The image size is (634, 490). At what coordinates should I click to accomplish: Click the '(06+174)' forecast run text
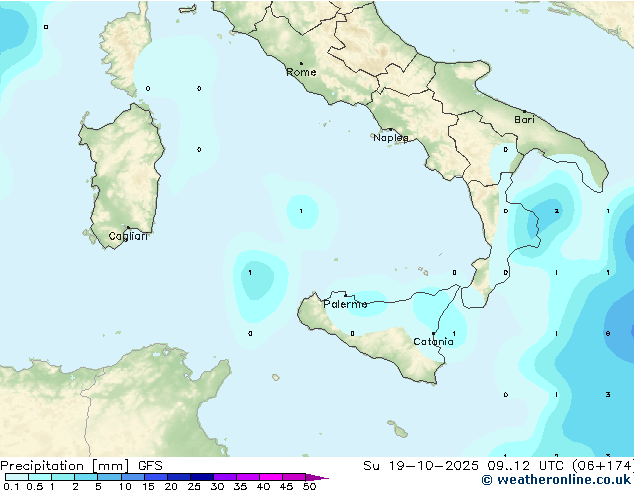[602, 466]
